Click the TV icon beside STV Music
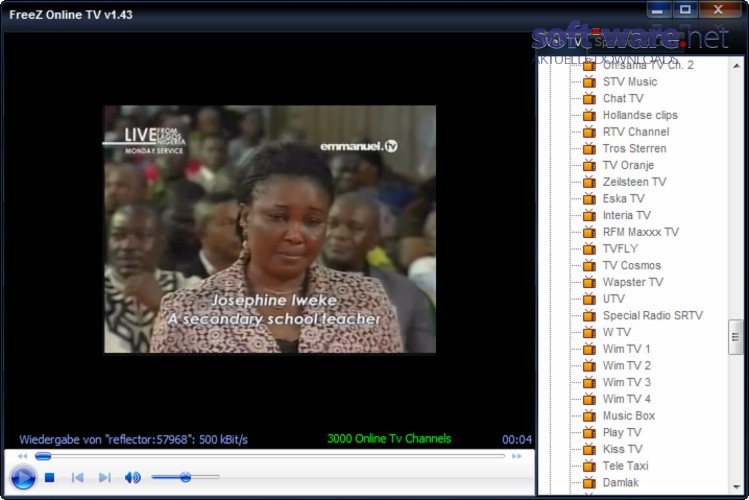Image resolution: width=749 pixels, height=500 pixels. pyautogui.click(x=589, y=82)
